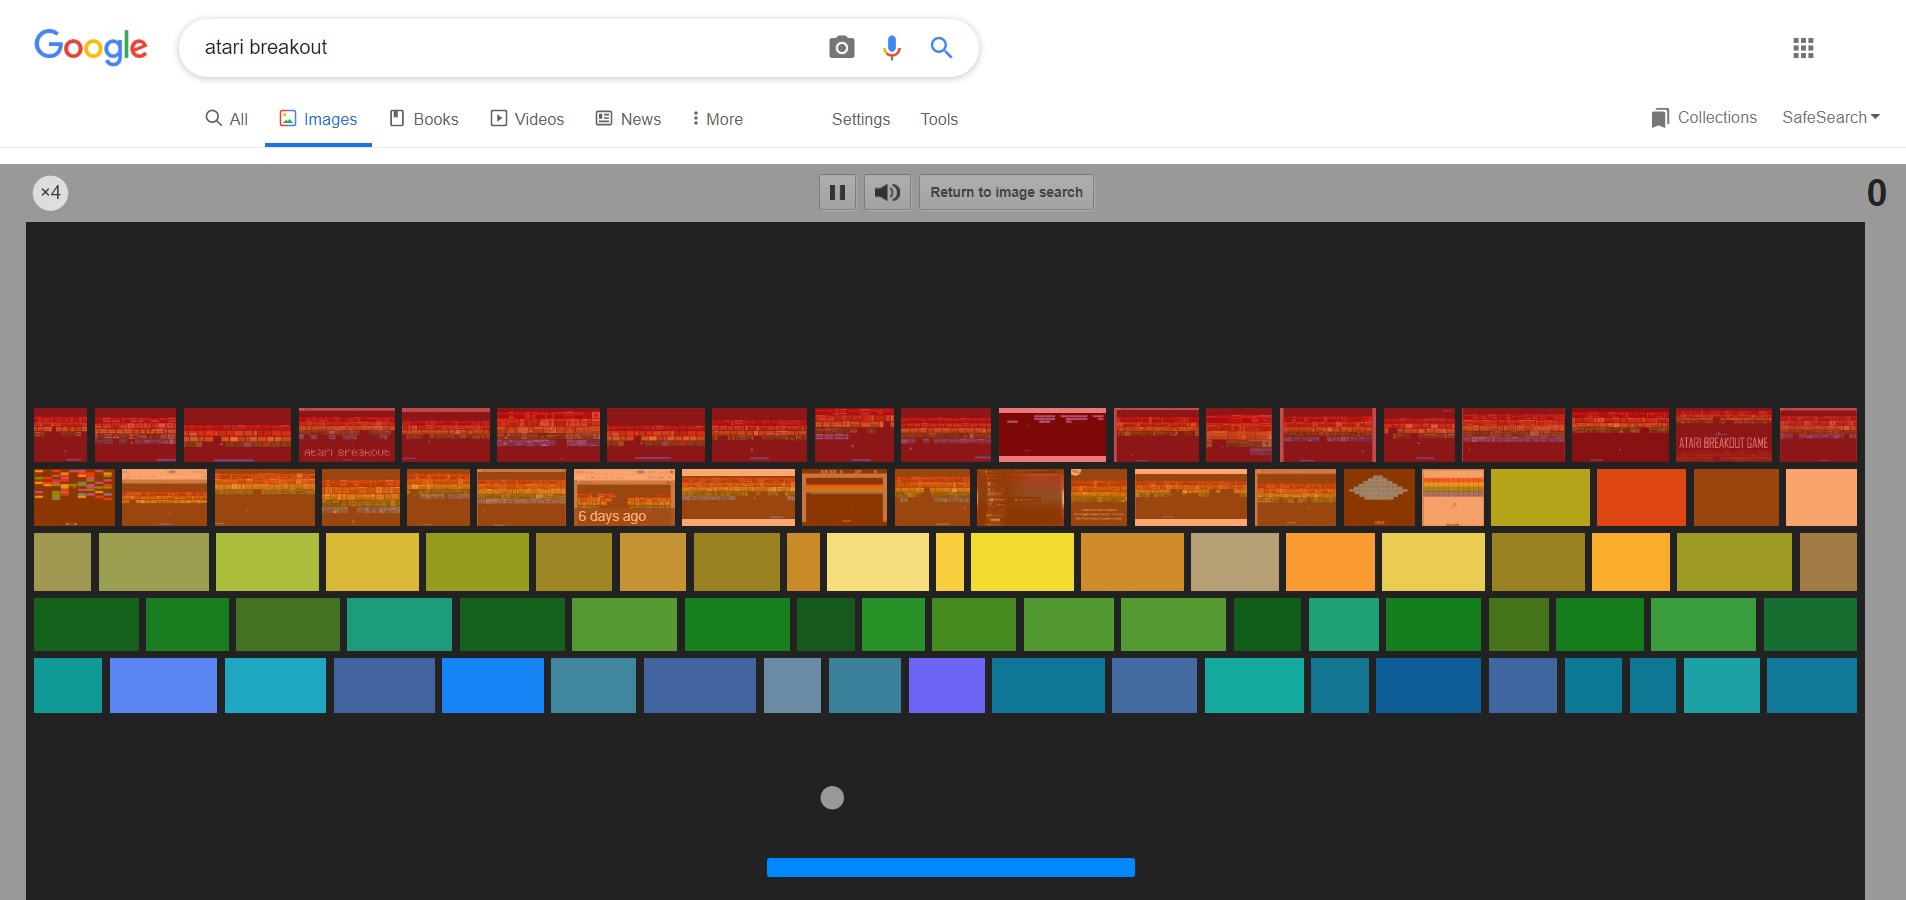Click the Books tab book icon
This screenshot has width=1906, height=900.
(x=397, y=118)
